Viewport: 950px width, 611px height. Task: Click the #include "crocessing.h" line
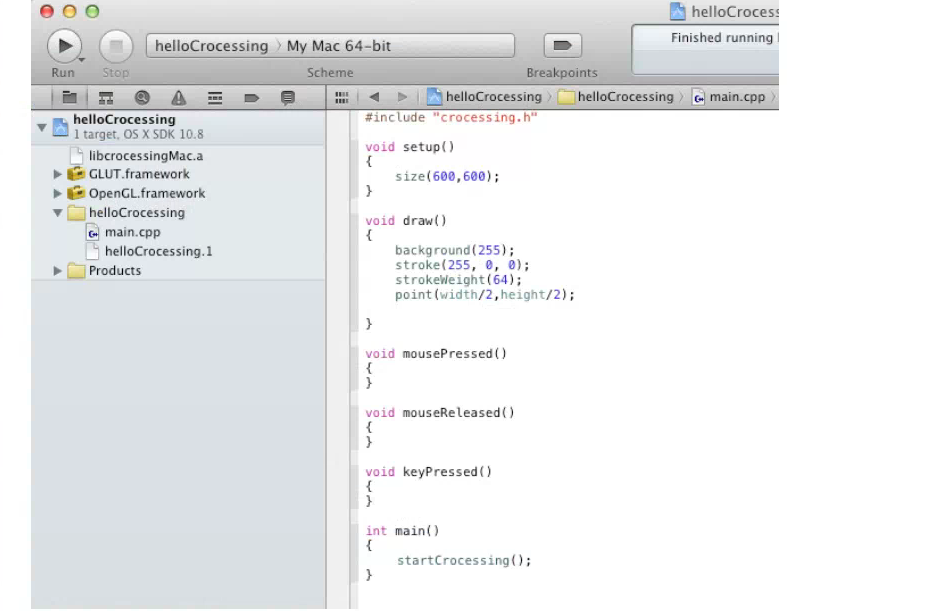[451, 118]
